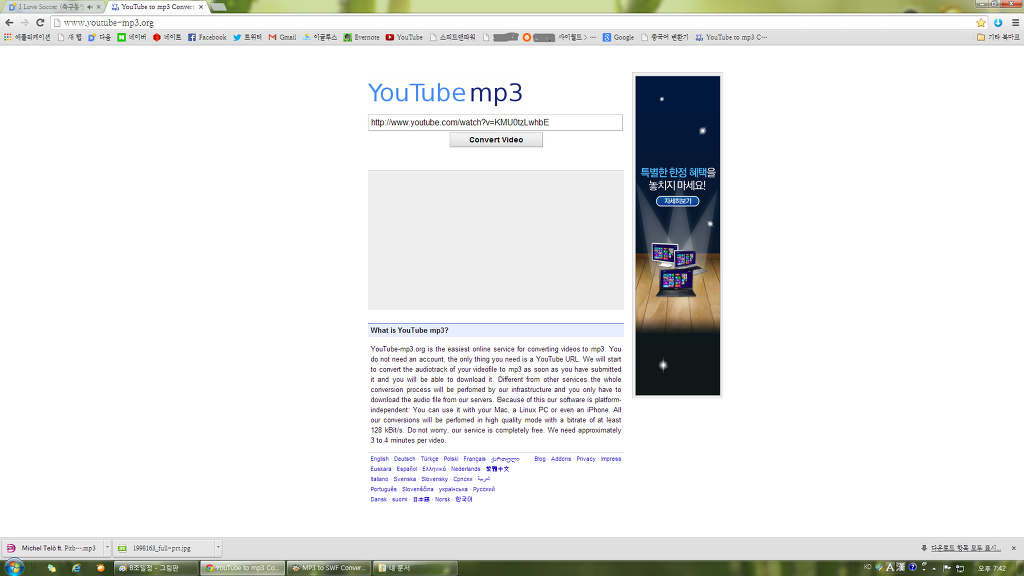Screen dimensions: 1024x576
Task: Click the blue download extension icon
Action: (x=998, y=22)
